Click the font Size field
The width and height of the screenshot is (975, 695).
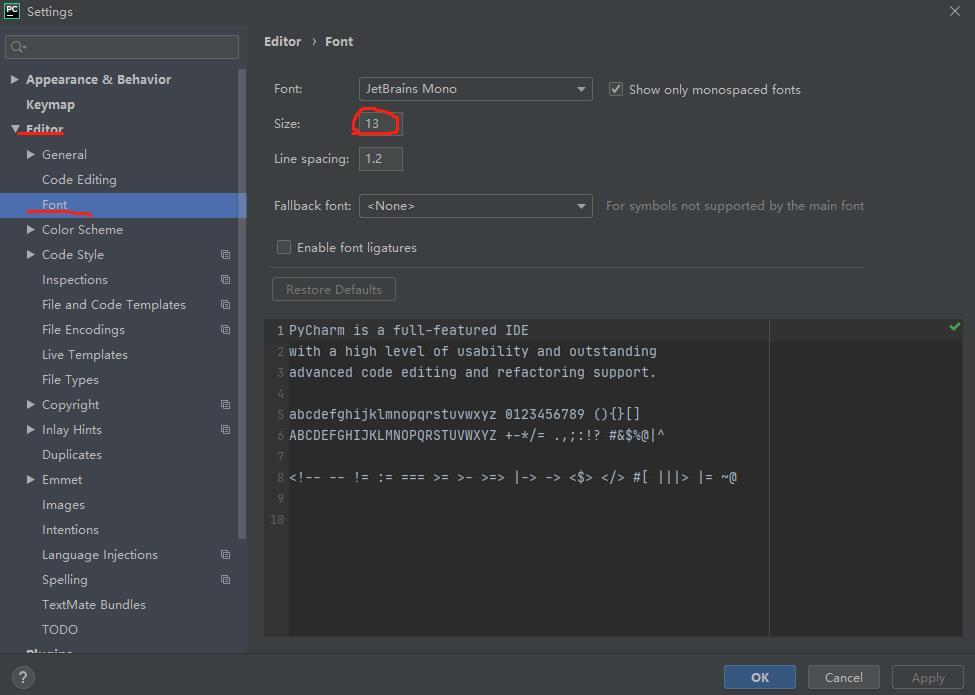point(381,124)
